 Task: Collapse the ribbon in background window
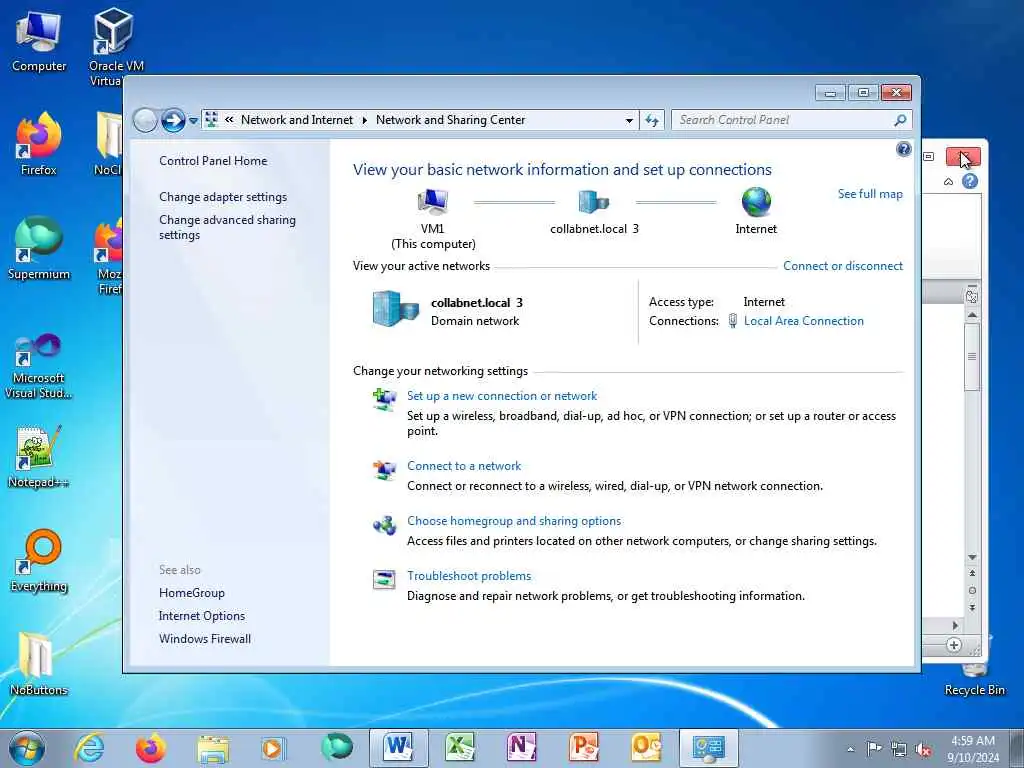click(x=948, y=182)
